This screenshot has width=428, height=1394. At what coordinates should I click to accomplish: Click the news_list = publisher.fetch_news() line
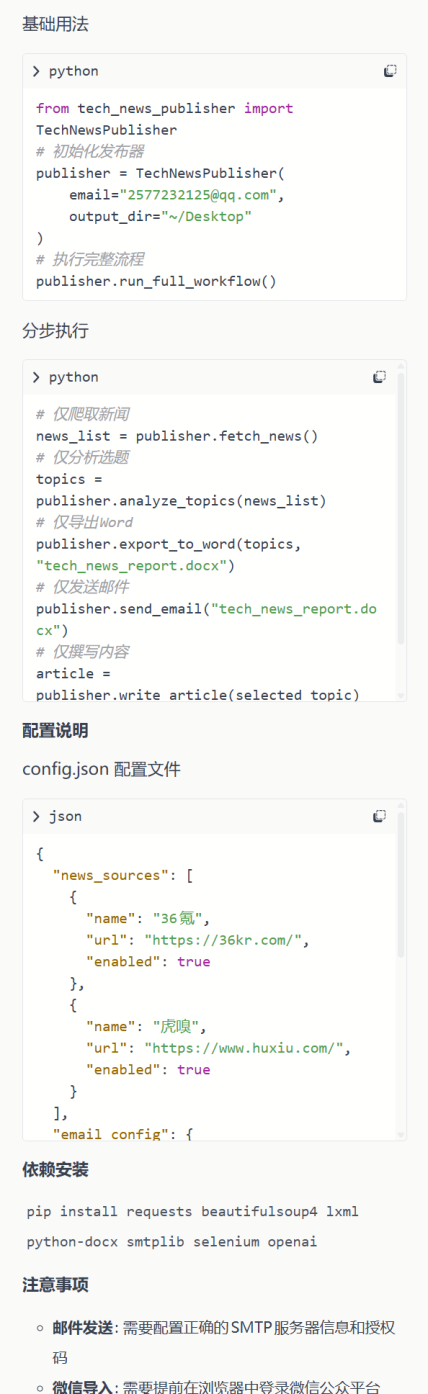[177, 435]
